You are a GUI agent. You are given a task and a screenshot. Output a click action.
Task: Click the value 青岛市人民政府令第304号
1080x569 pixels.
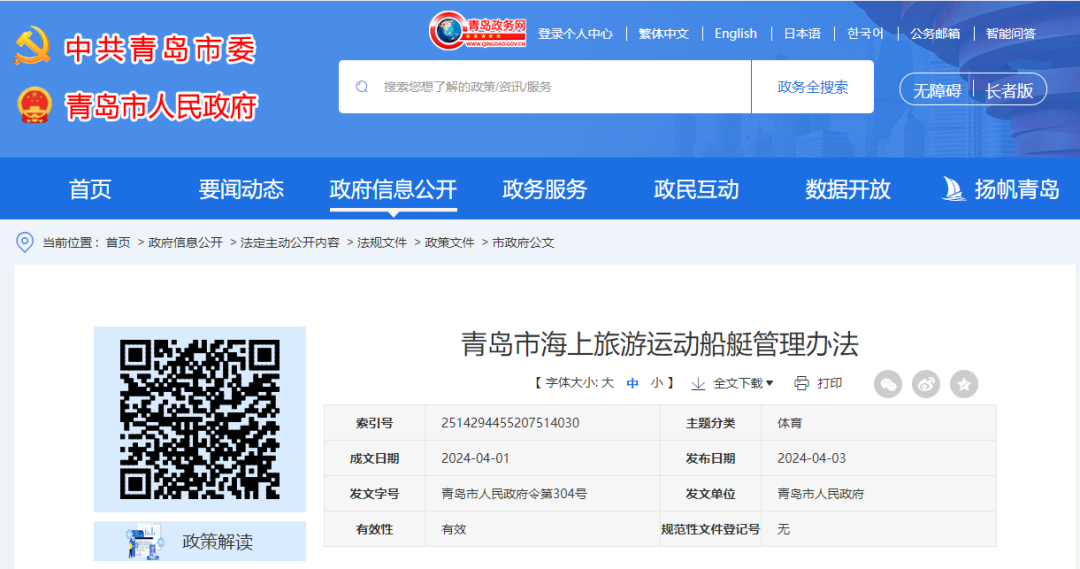[x=514, y=494]
